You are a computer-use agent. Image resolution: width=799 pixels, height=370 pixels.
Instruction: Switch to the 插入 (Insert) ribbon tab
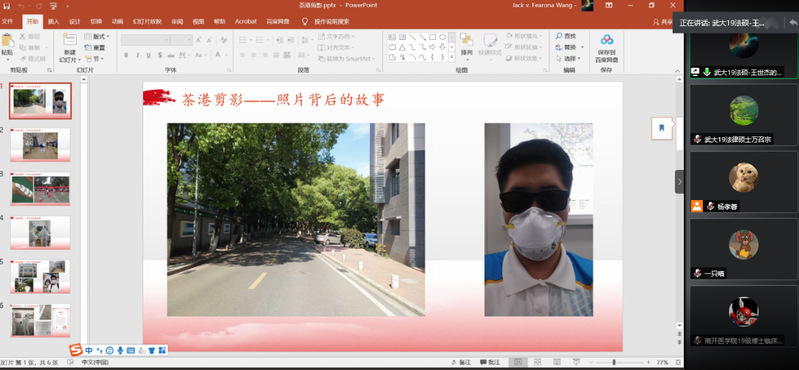point(54,21)
